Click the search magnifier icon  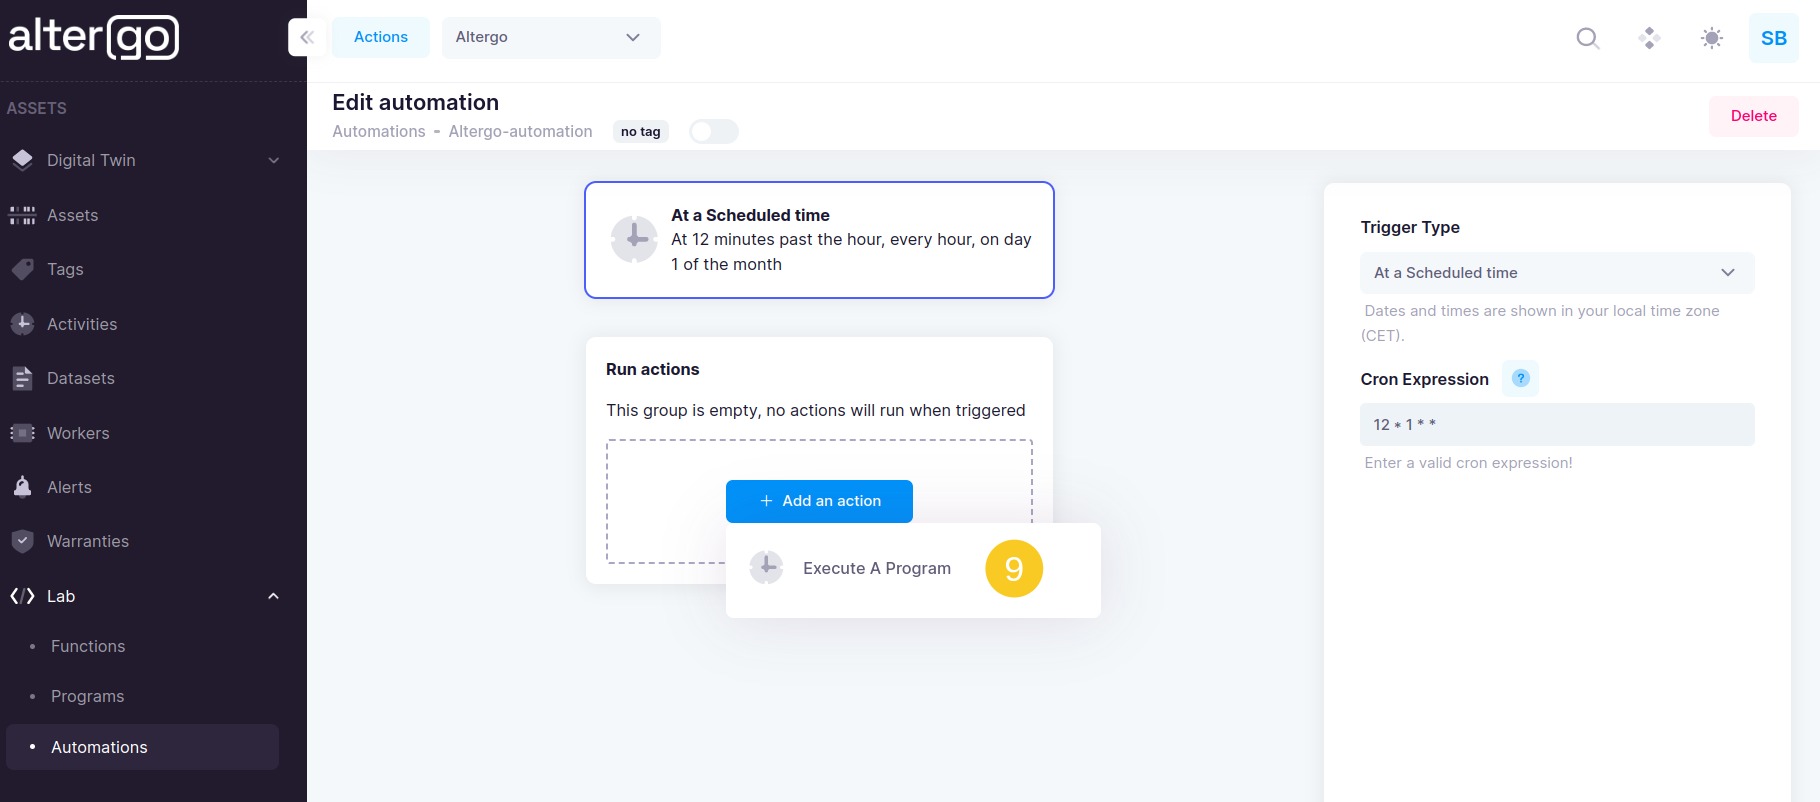[x=1587, y=38]
